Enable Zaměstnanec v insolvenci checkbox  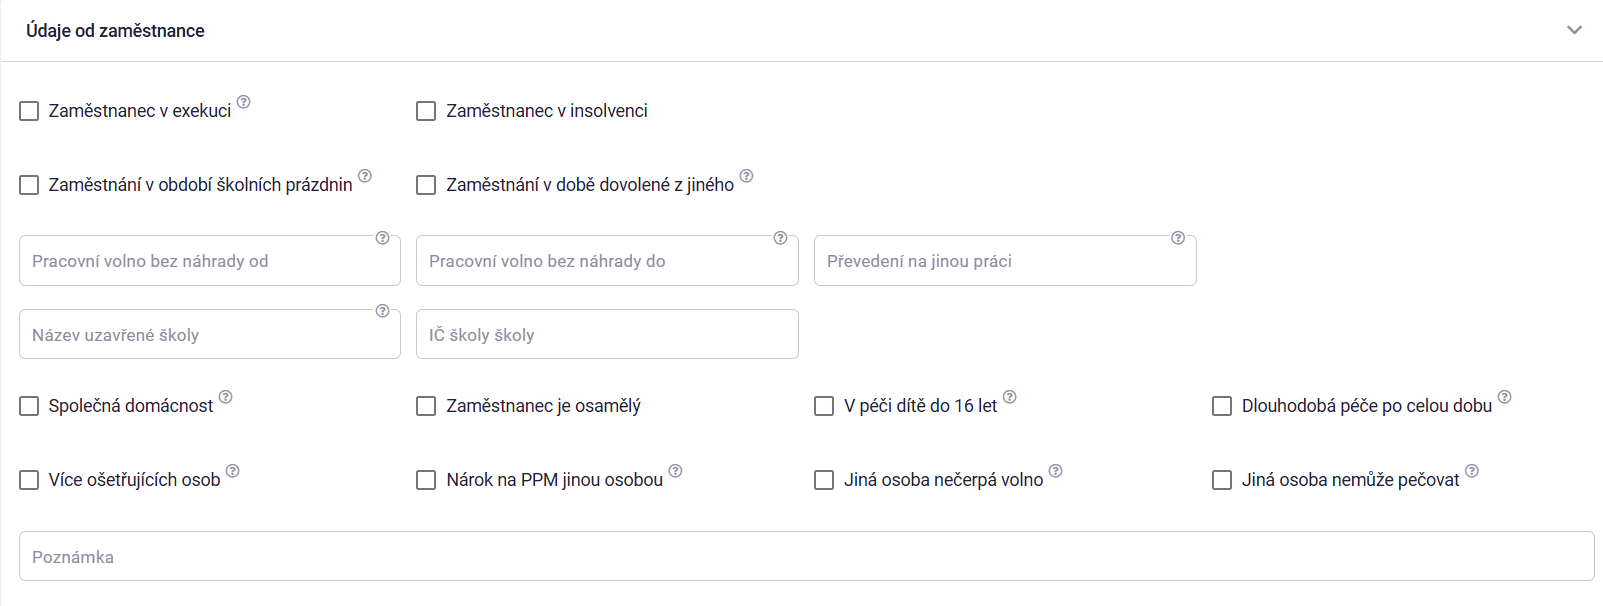[x=426, y=111]
